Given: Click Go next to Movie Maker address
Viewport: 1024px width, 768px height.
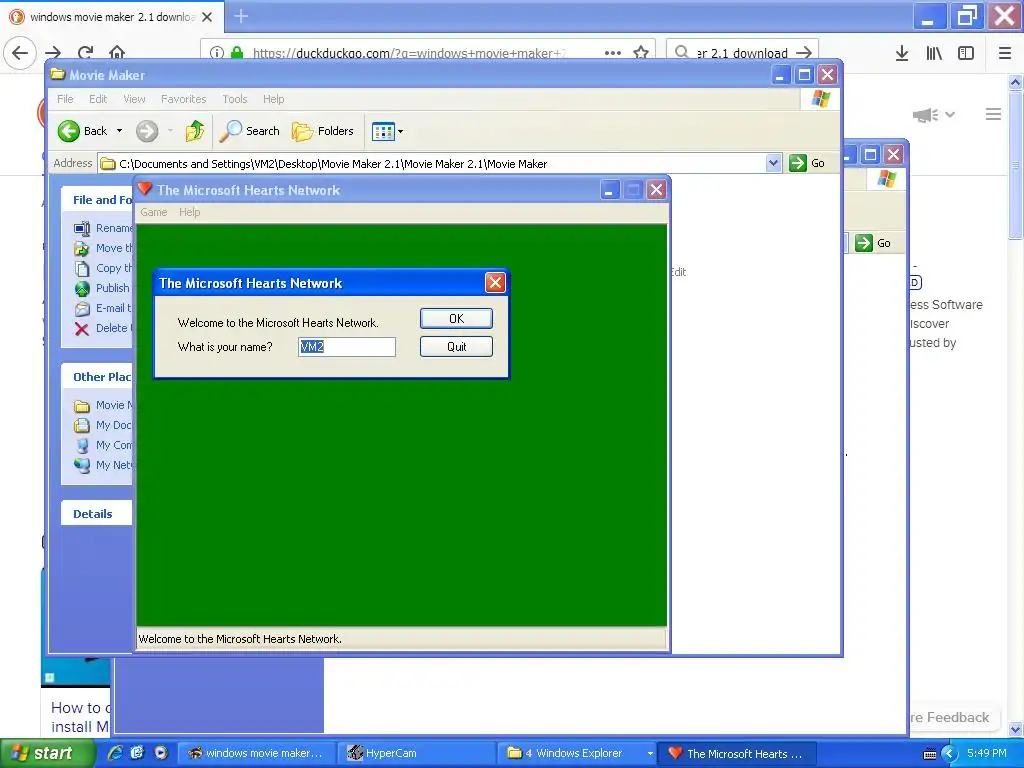Looking at the screenshot, I should (x=807, y=163).
